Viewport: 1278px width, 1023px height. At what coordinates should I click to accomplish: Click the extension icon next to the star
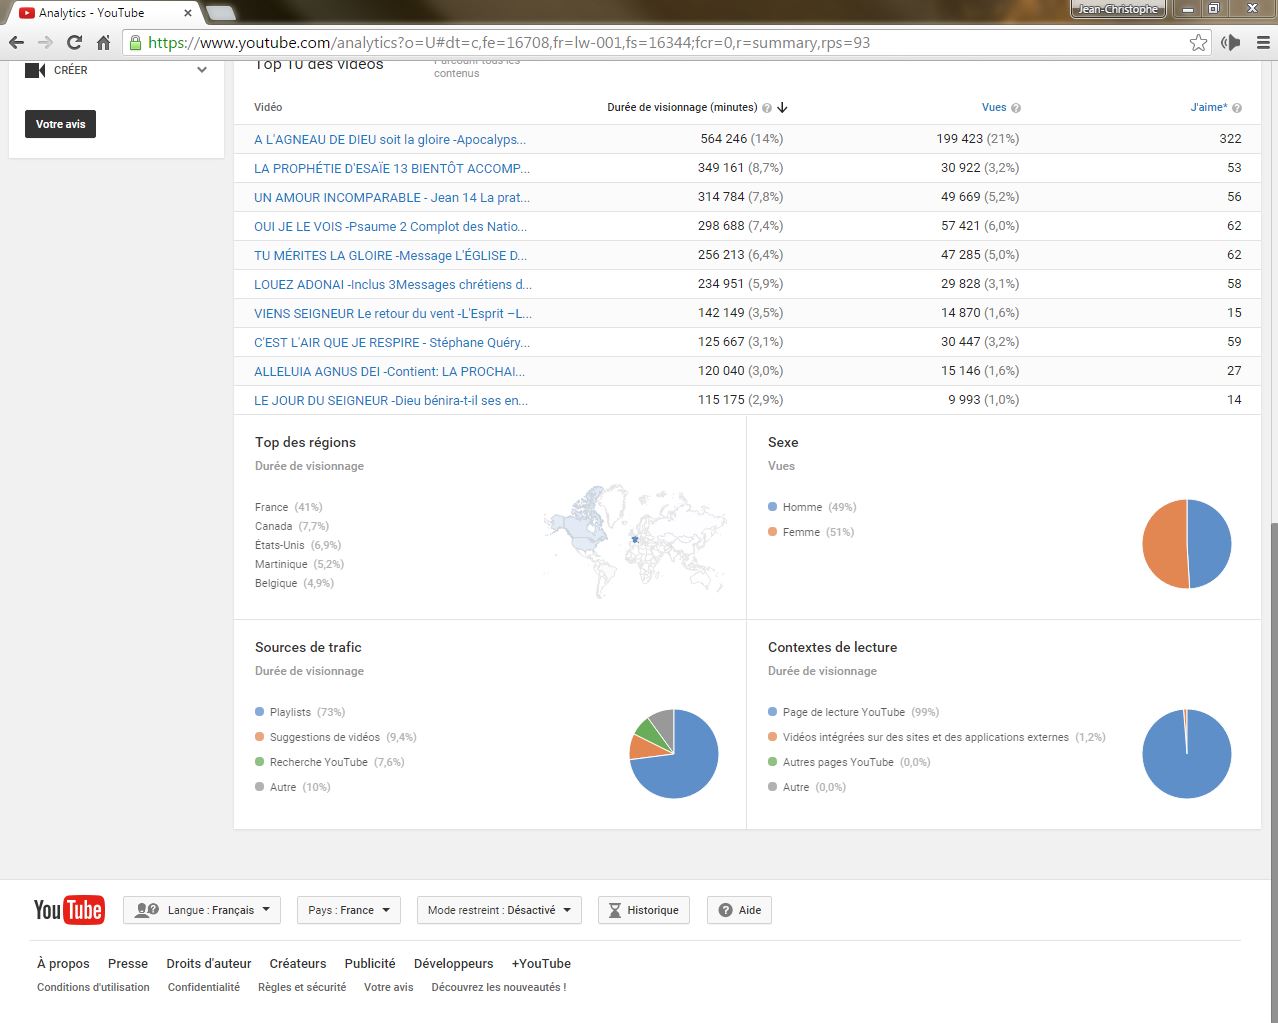coord(1231,42)
